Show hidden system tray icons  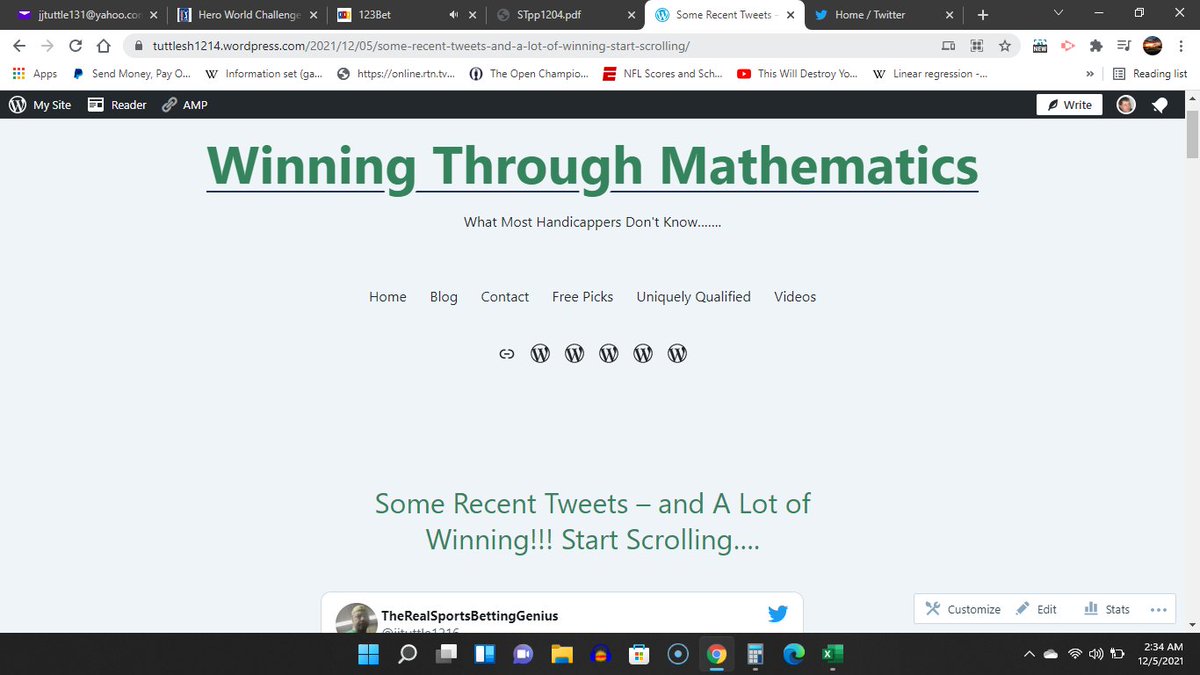pyautogui.click(x=1030, y=654)
